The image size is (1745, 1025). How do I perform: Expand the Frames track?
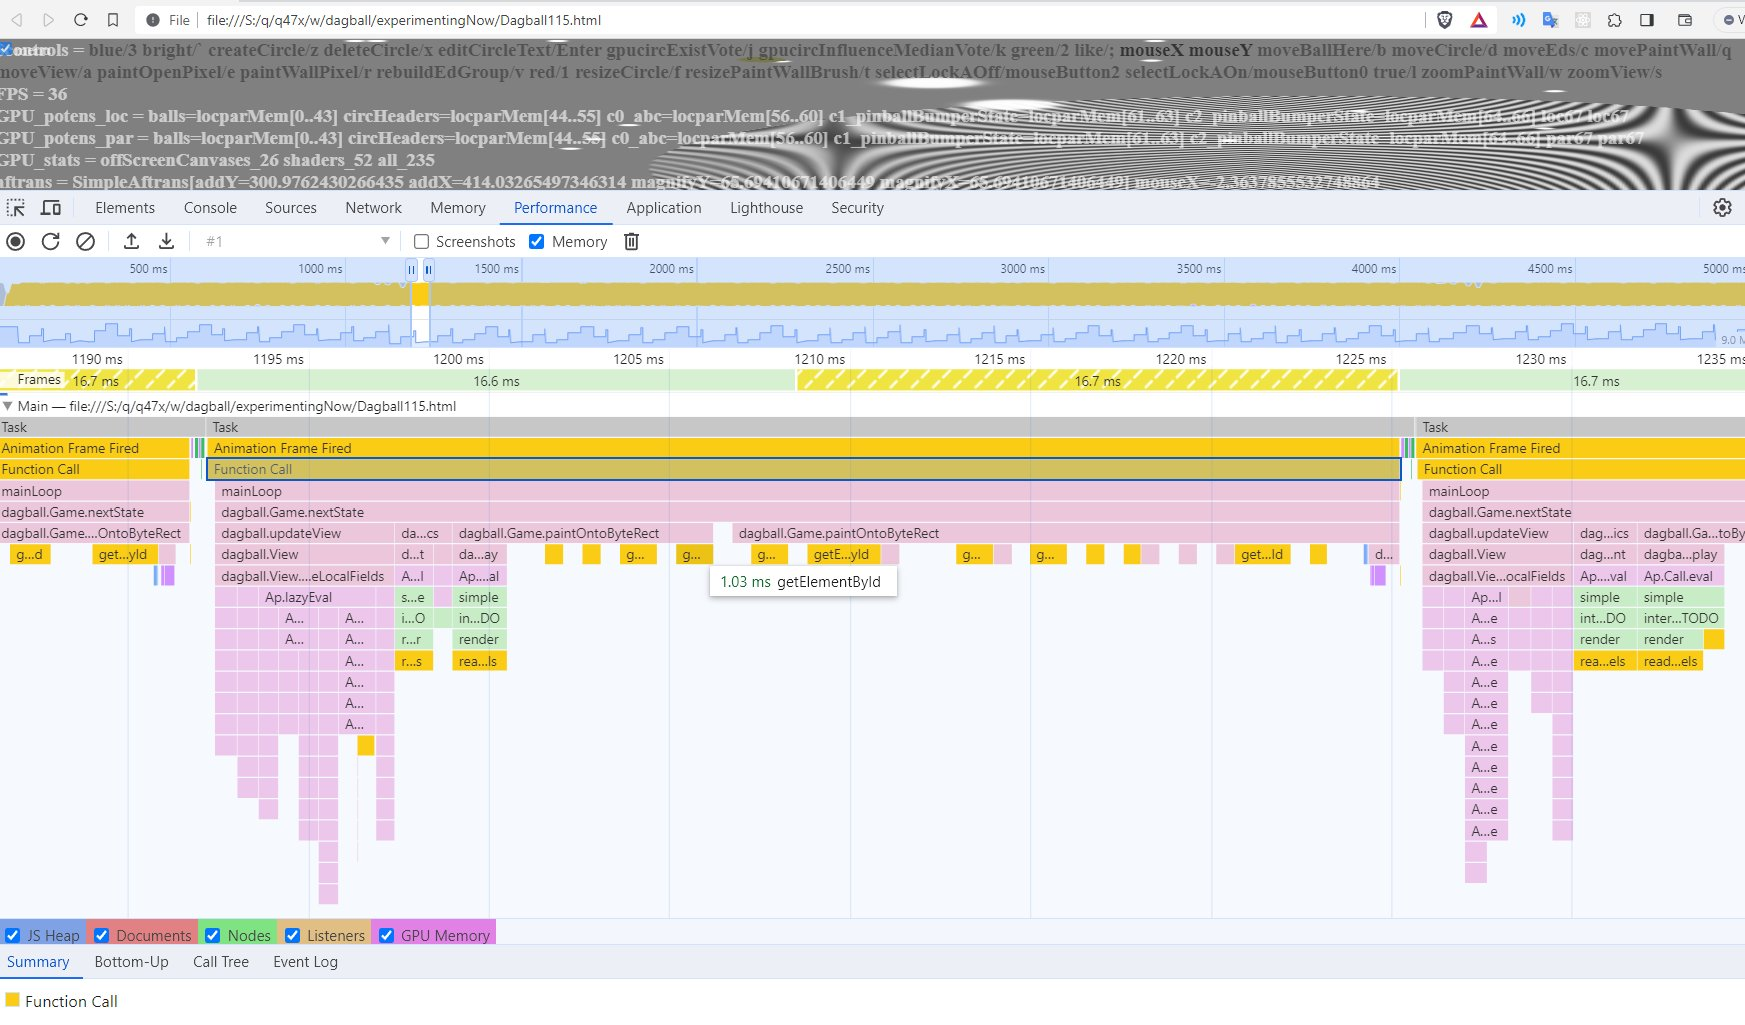point(8,380)
